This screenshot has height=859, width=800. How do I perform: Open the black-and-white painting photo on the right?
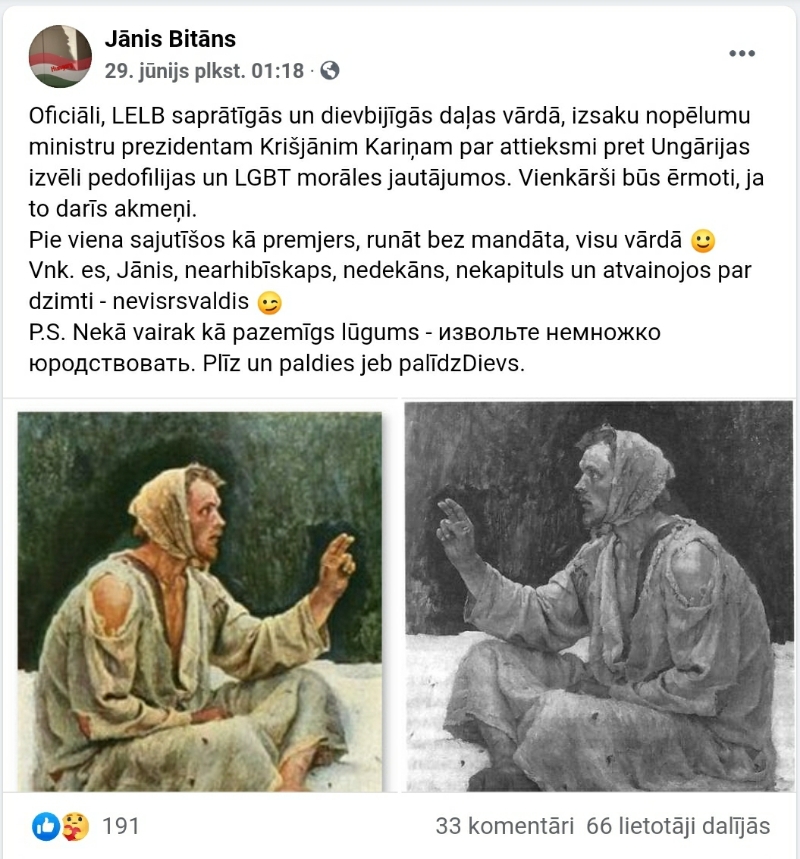pyautogui.click(x=599, y=596)
